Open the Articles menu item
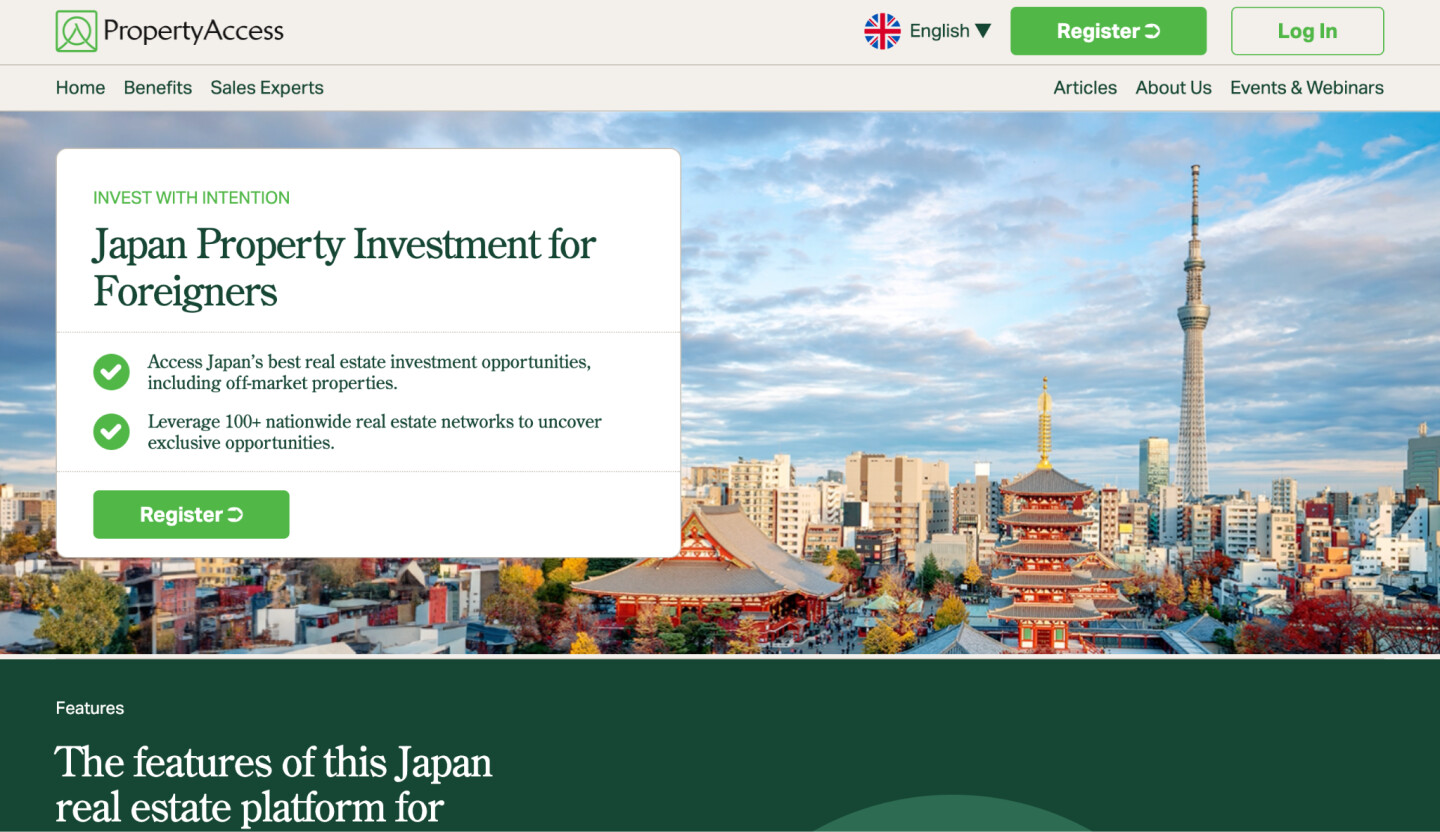This screenshot has height=832, width=1440. tap(1085, 88)
